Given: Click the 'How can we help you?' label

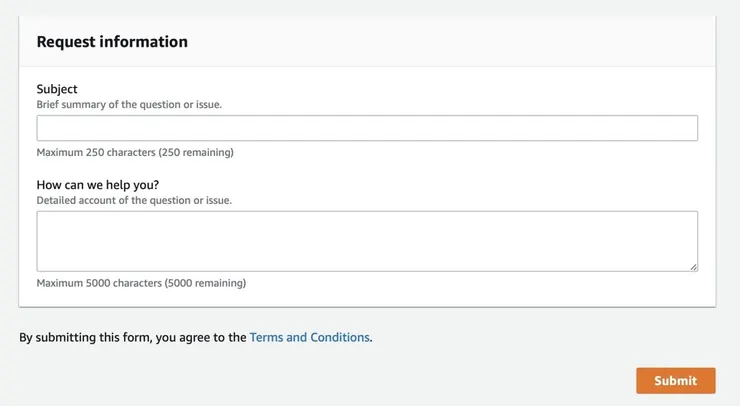Looking at the screenshot, I should 98,185.
